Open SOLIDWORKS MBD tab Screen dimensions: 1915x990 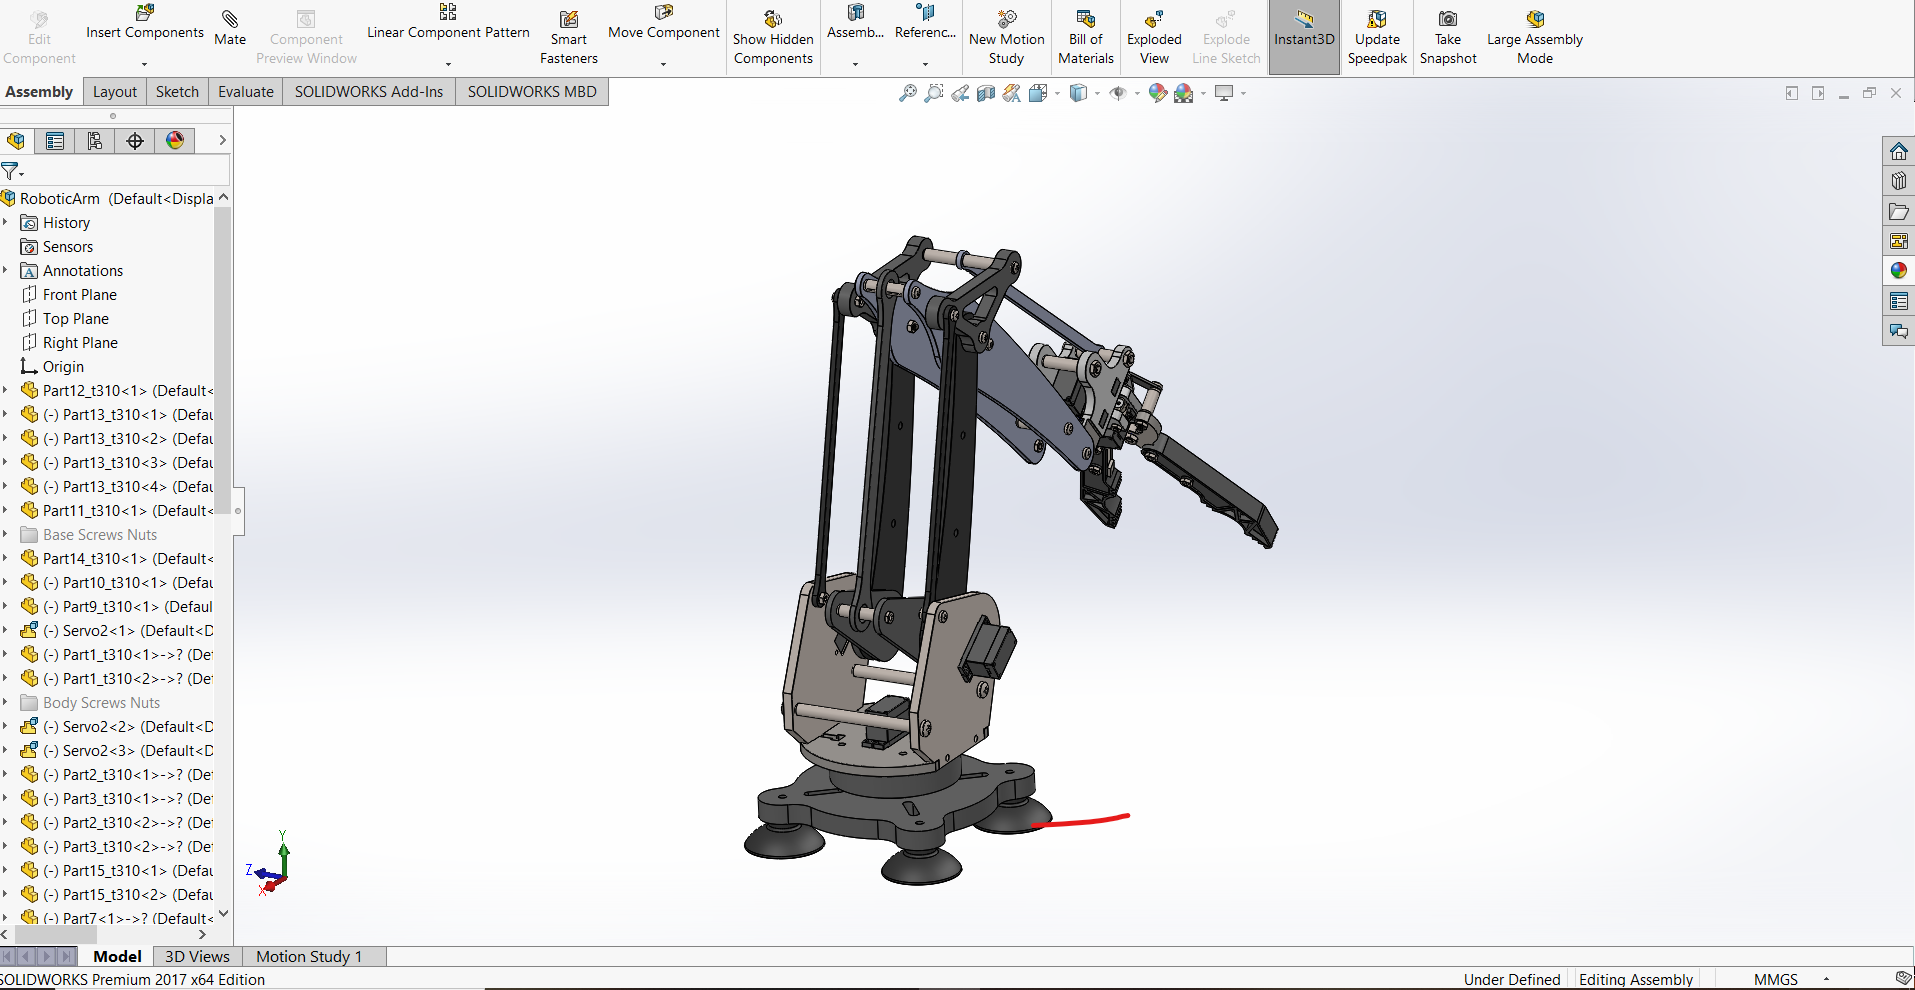[x=532, y=92]
